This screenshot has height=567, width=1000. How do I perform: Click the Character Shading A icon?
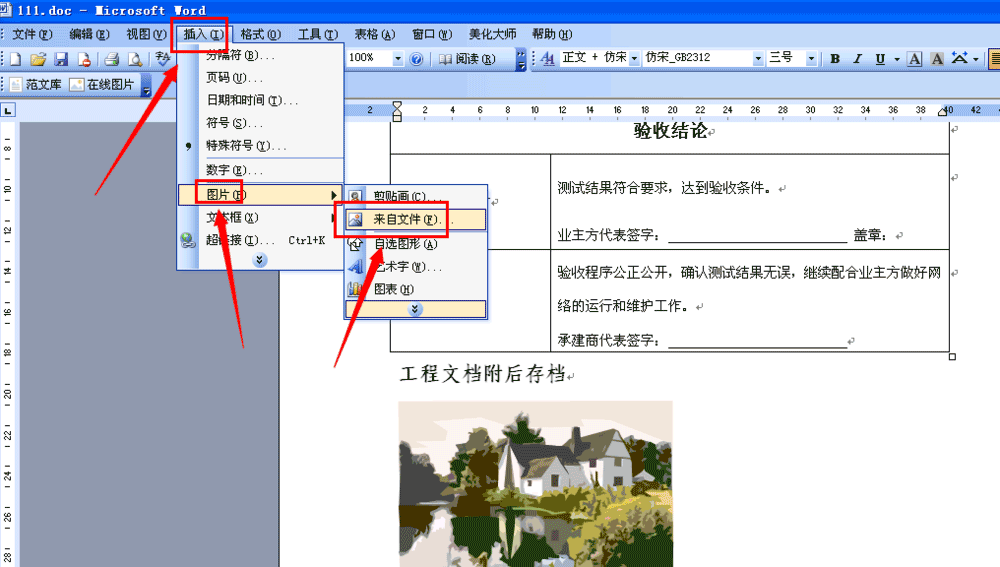pyautogui.click(x=937, y=59)
